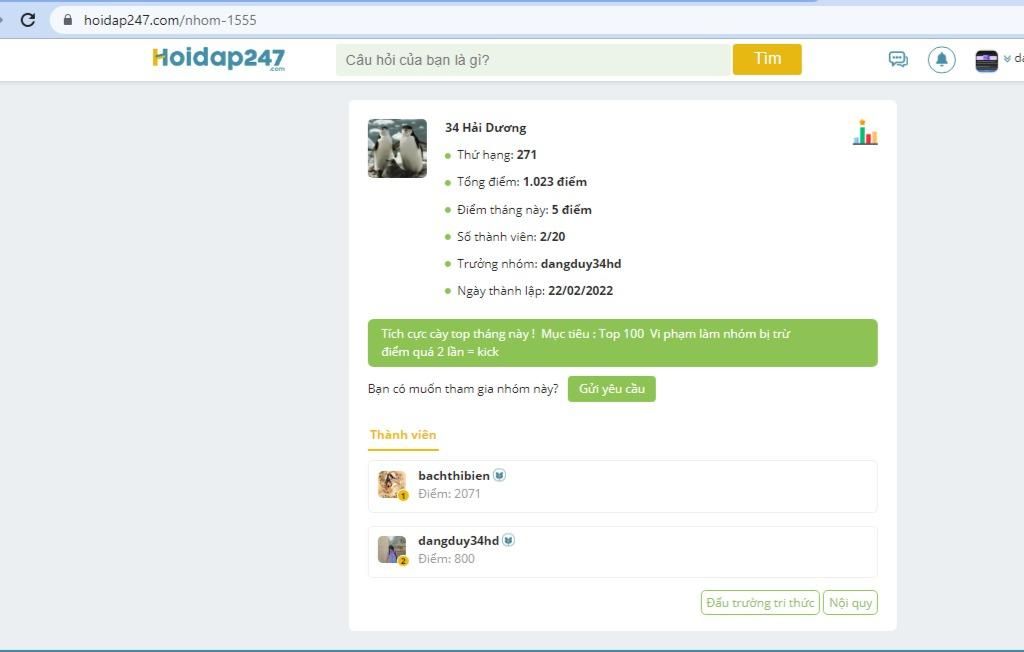Click the green group announcement banner
The height and width of the screenshot is (652, 1024).
[622, 343]
